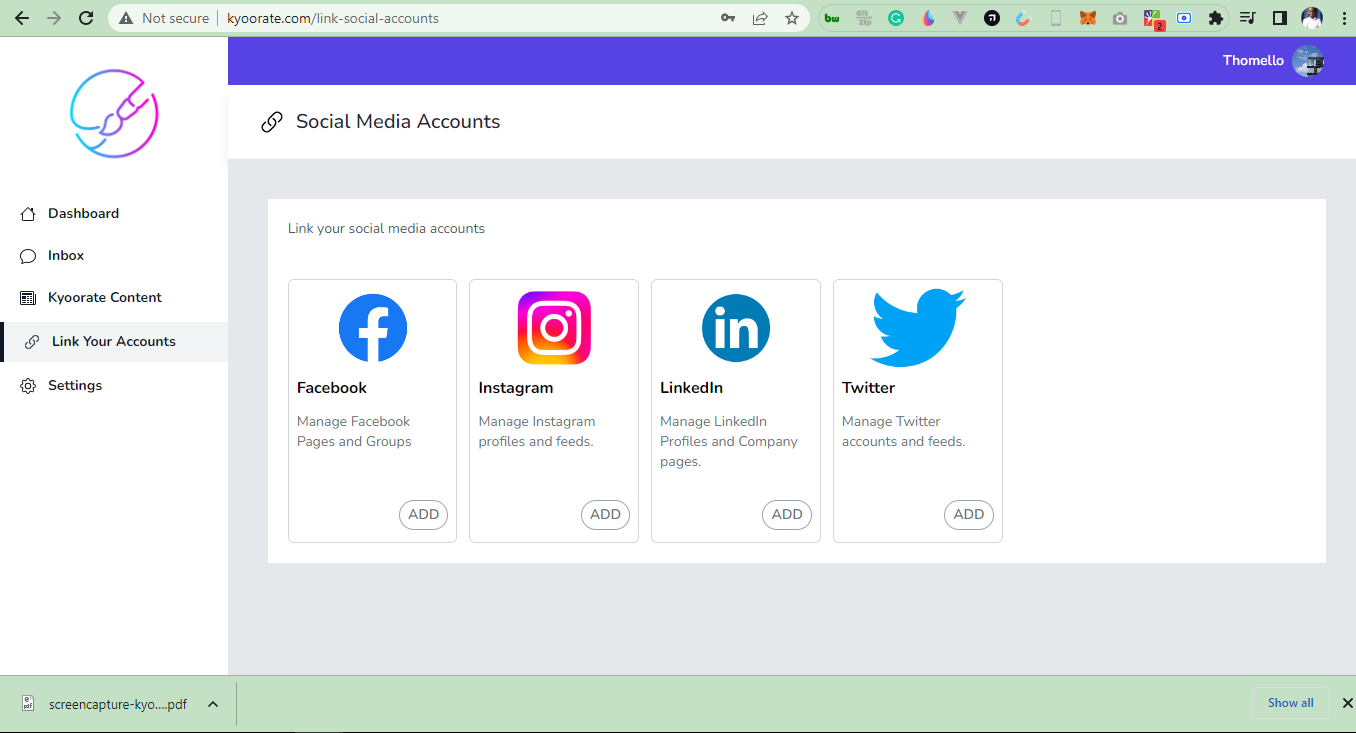Viewport: 1356px width, 733px height.
Task: Click Show all downloads button
Action: [1290, 703]
